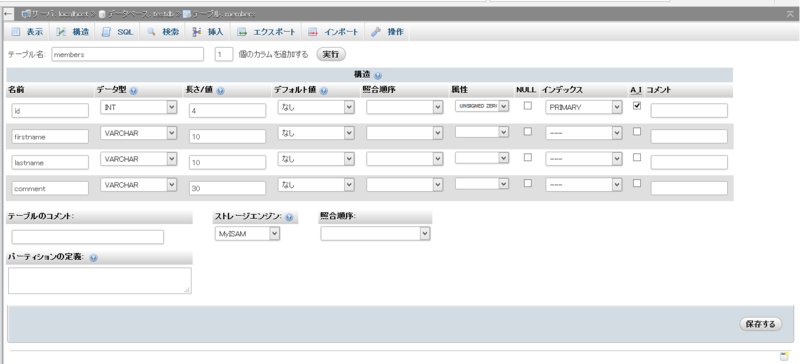This screenshot has width=800, height=364.
Task: Click the 挿入 tab icon
Action: (196, 32)
